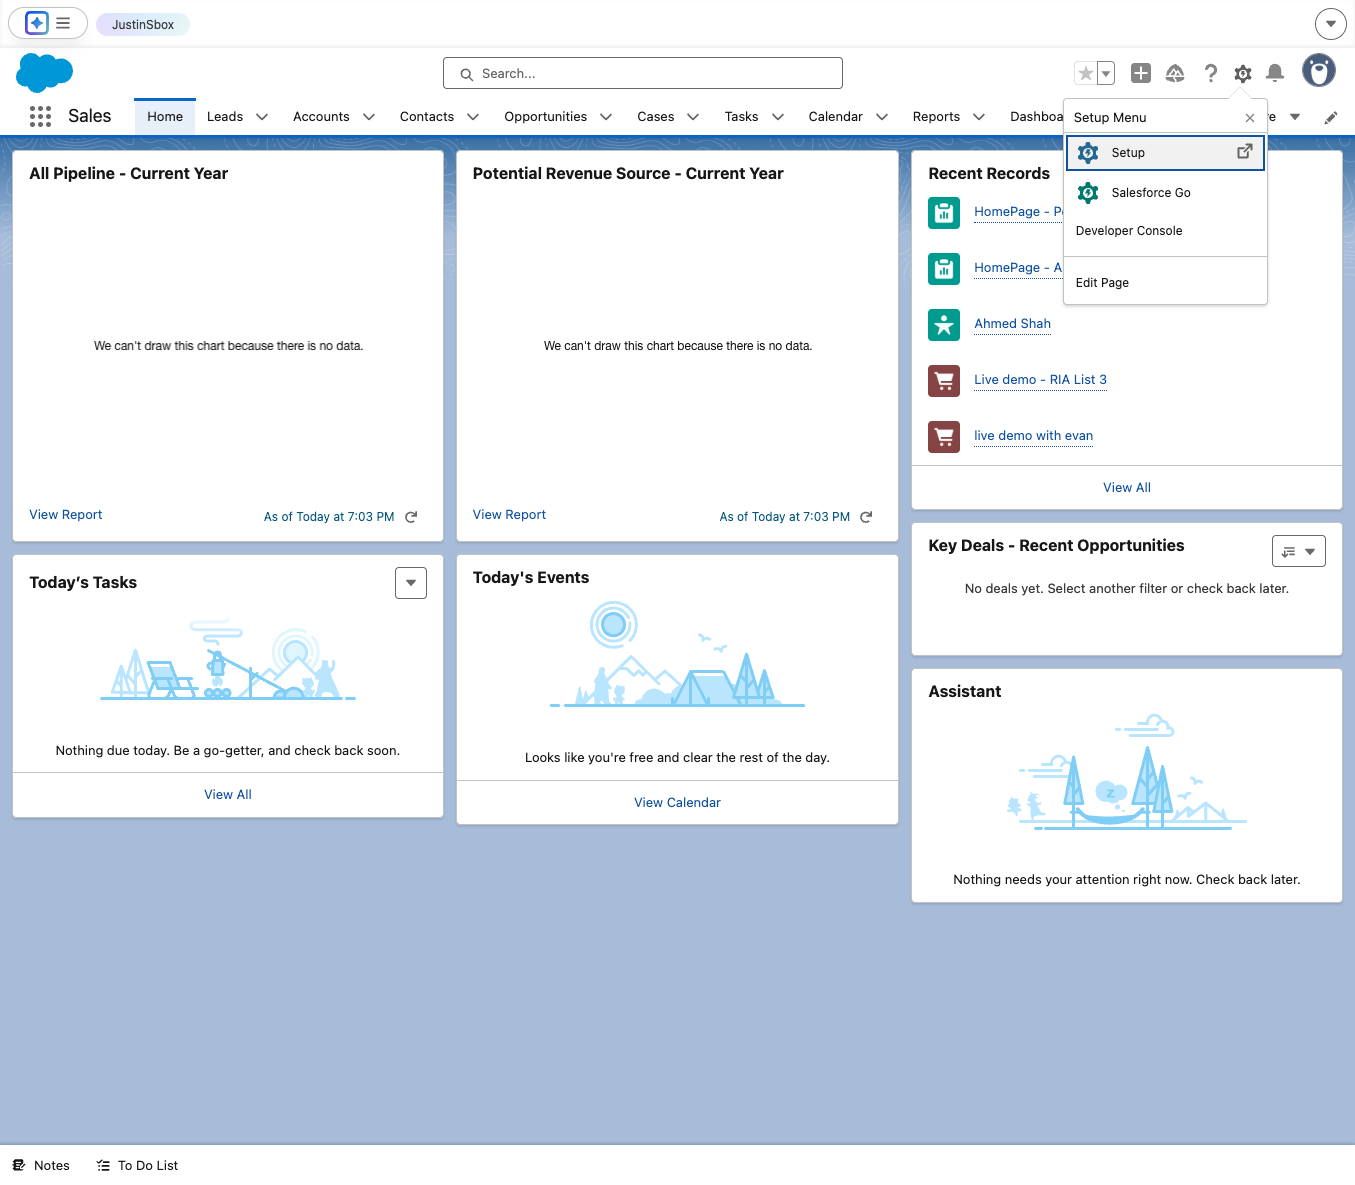Click View Report under Potential Revenue Source
Image resolution: width=1355 pixels, height=1185 pixels.
click(509, 515)
